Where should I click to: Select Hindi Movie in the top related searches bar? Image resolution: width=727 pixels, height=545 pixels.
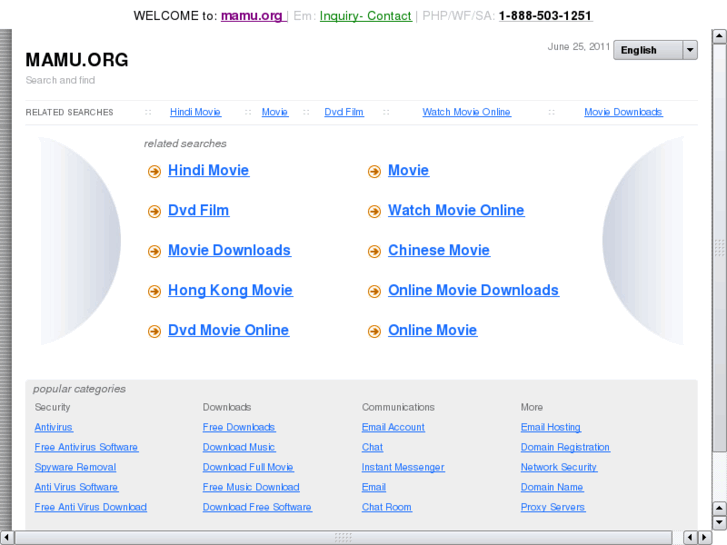(x=195, y=112)
